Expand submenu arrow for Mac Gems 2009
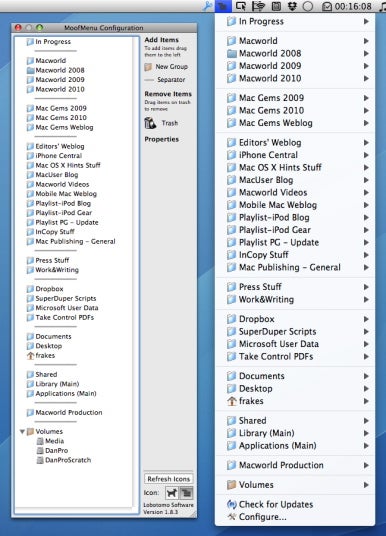 [x=366, y=98]
